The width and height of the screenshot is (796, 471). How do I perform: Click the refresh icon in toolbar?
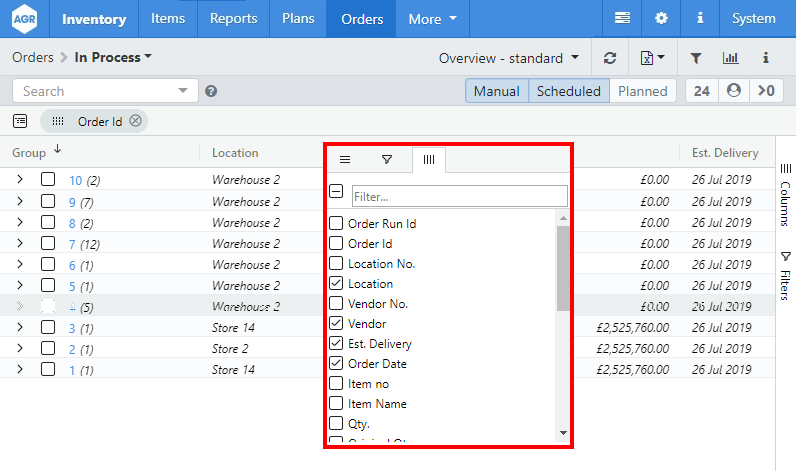click(x=610, y=58)
